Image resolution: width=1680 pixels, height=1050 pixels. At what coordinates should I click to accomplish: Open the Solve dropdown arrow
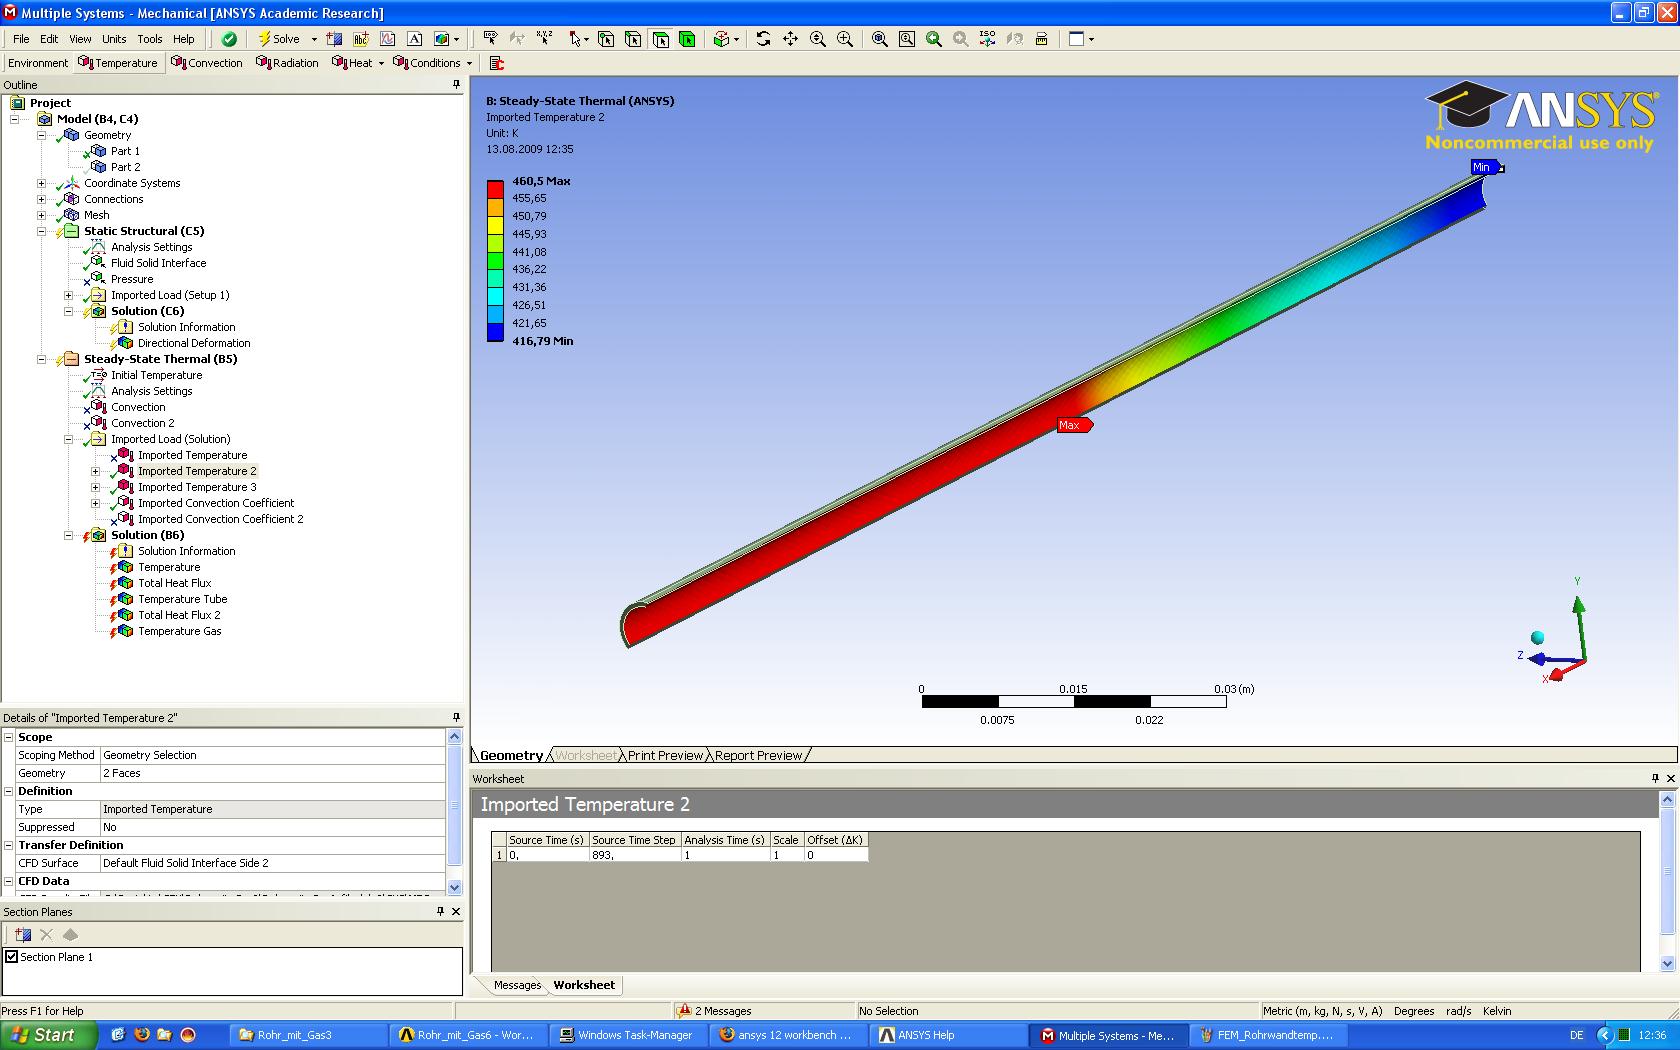pos(313,39)
